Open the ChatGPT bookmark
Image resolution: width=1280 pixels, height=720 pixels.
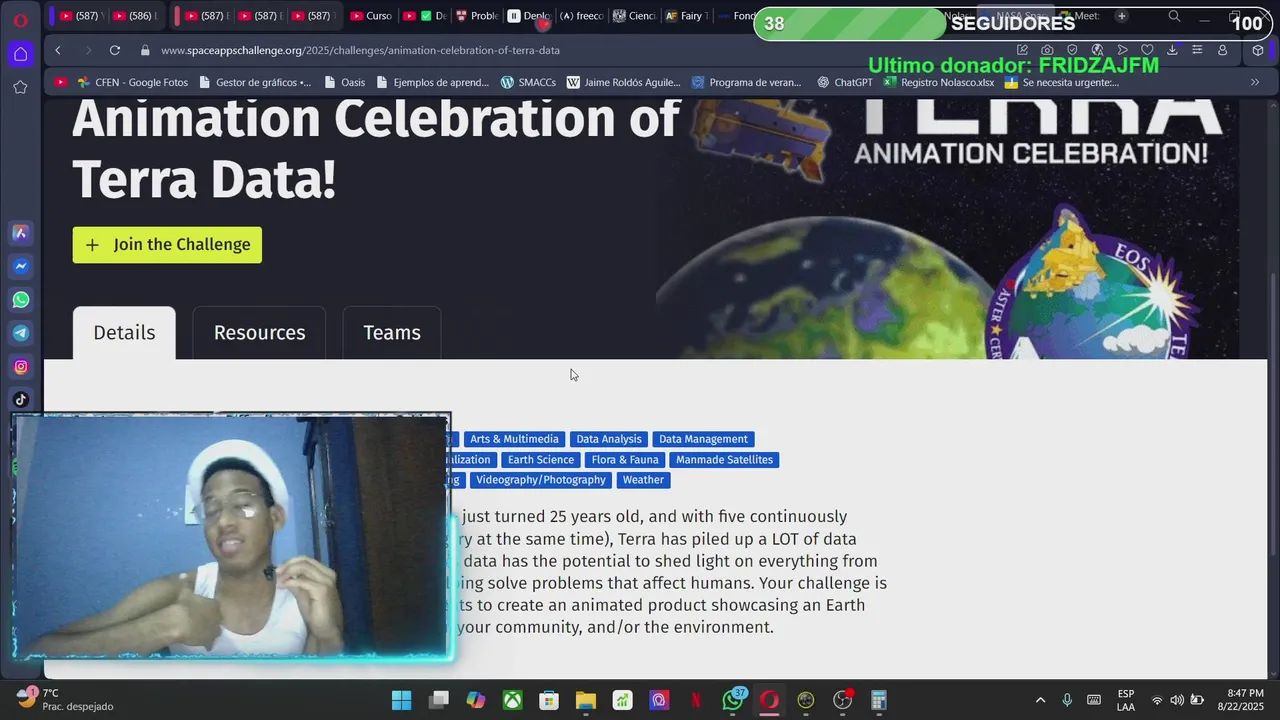pyautogui.click(x=845, y=82)
